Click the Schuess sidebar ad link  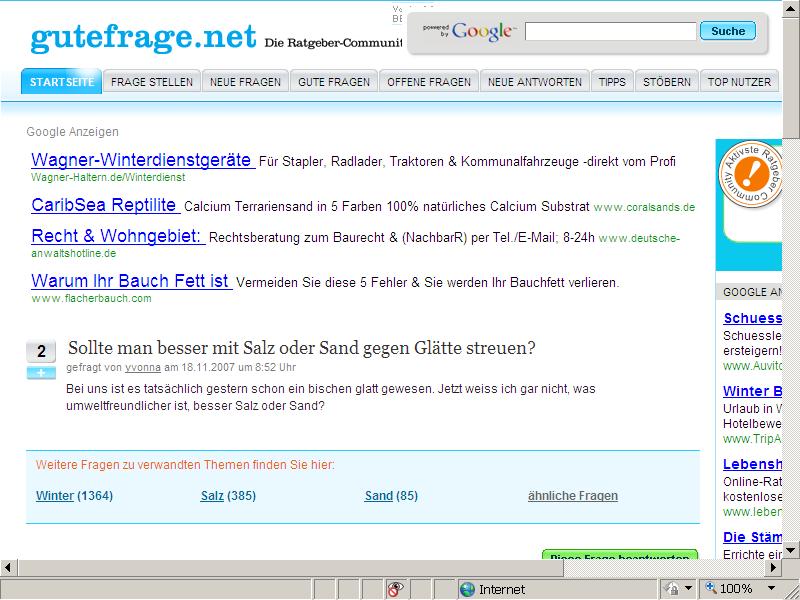[752, 318]
